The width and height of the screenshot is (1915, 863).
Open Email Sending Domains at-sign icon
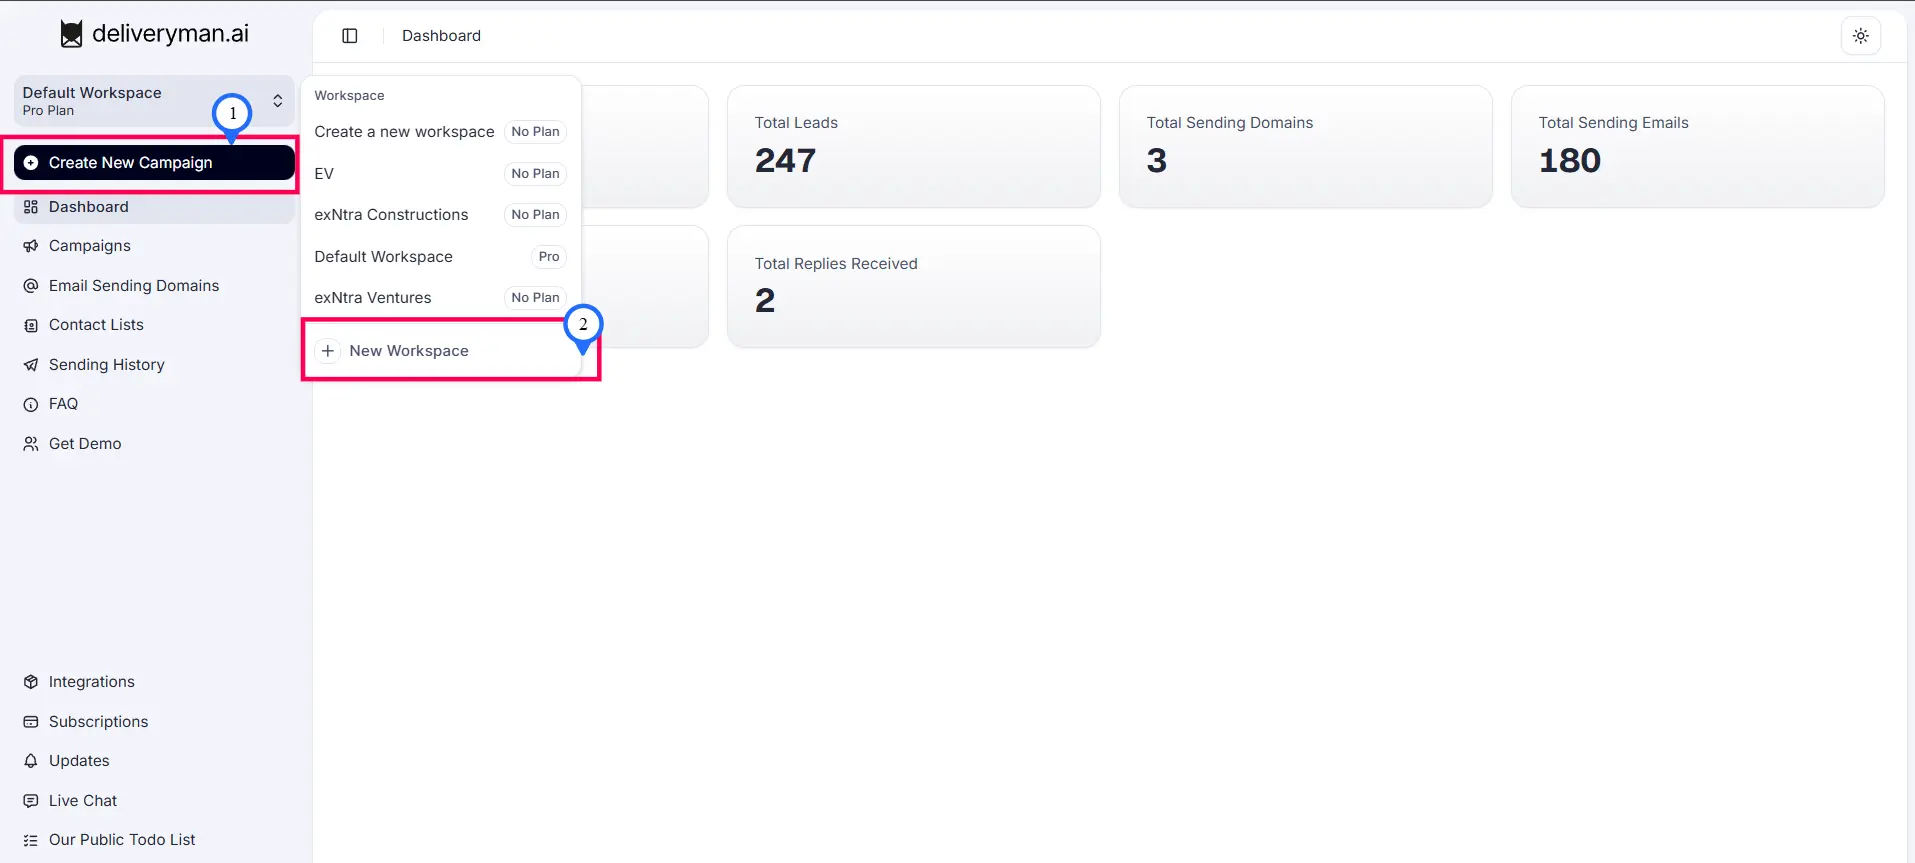31,286
